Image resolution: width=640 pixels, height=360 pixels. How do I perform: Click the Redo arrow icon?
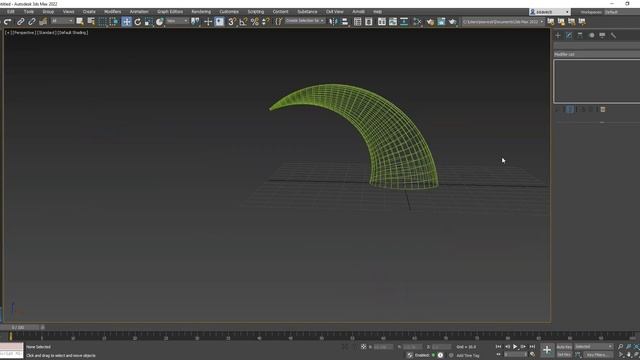(x=8, y=22)
